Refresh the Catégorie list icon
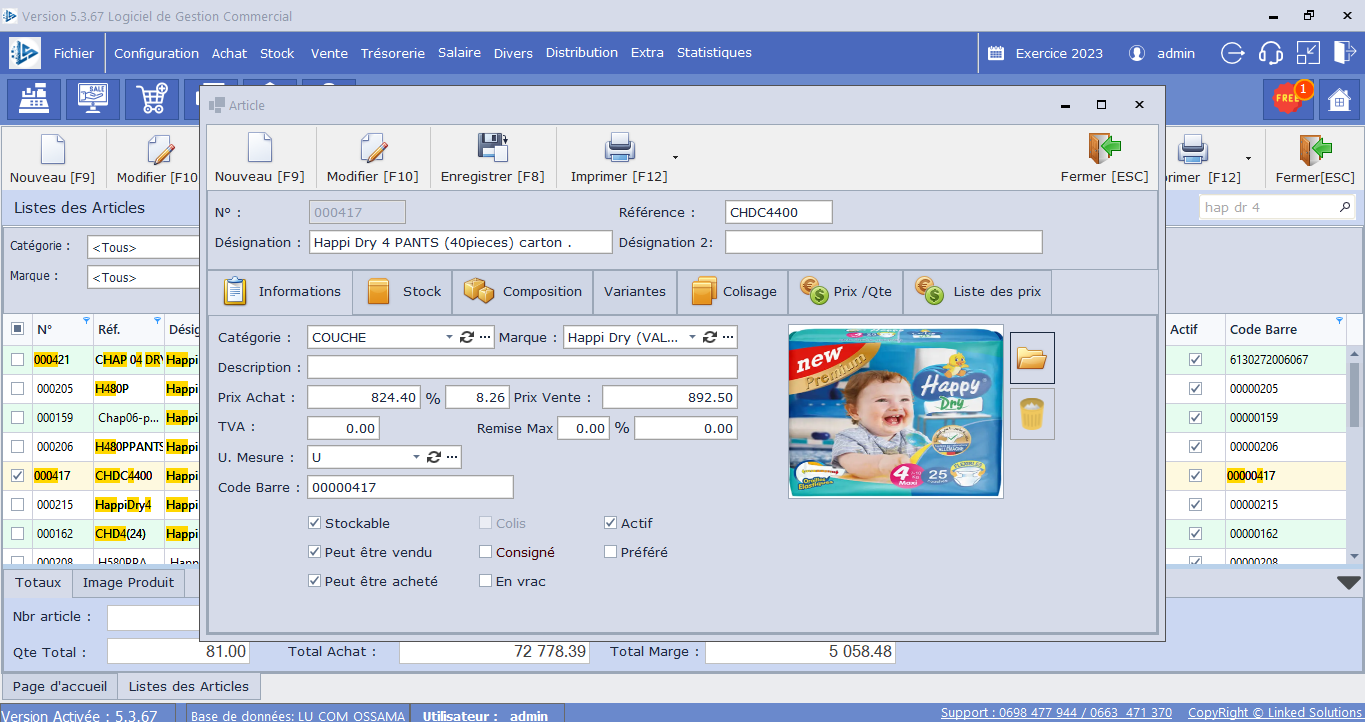 [x=466, y=338]
